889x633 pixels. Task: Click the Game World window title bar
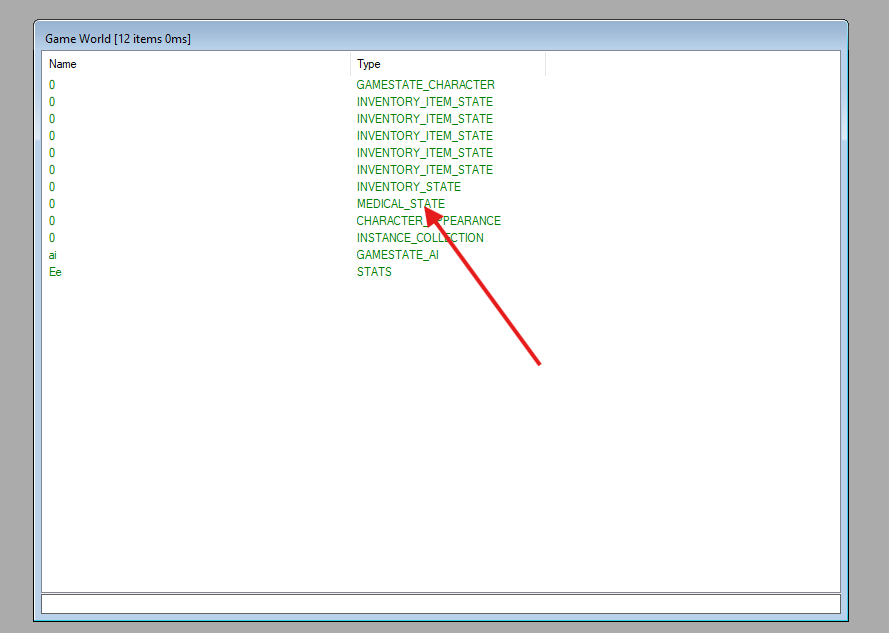click(x=441, y=38)
